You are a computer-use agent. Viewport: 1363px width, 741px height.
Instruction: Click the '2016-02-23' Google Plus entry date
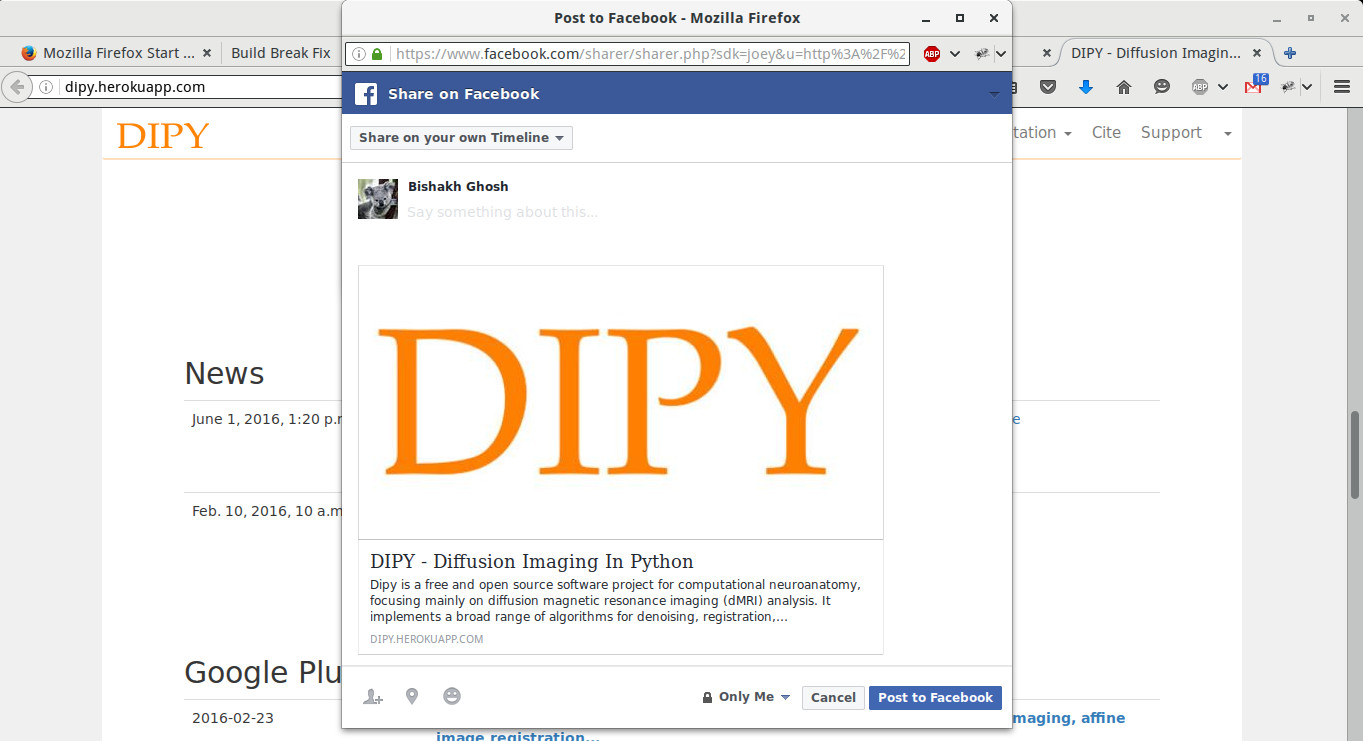[232, 718]
